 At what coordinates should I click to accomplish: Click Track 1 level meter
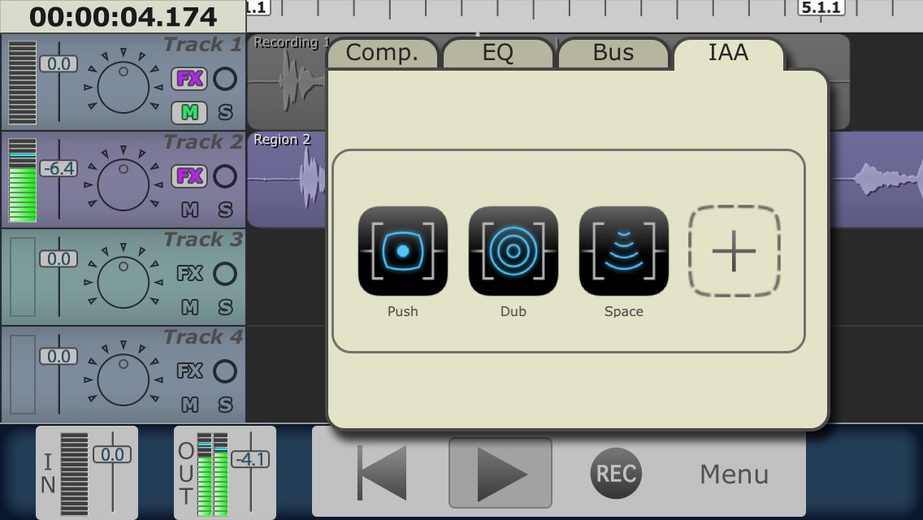(22, 82)
